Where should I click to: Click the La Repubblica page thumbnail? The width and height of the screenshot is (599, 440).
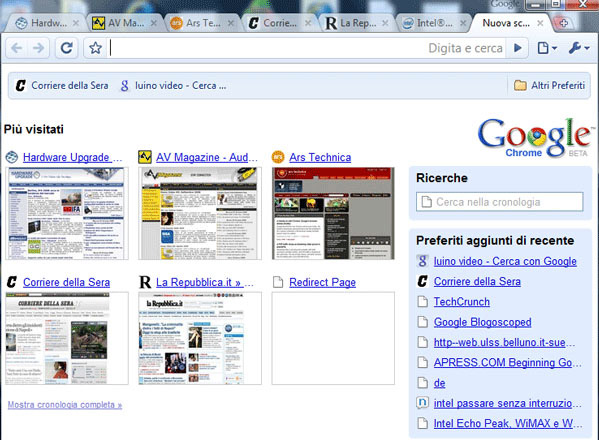pos(200,338)
